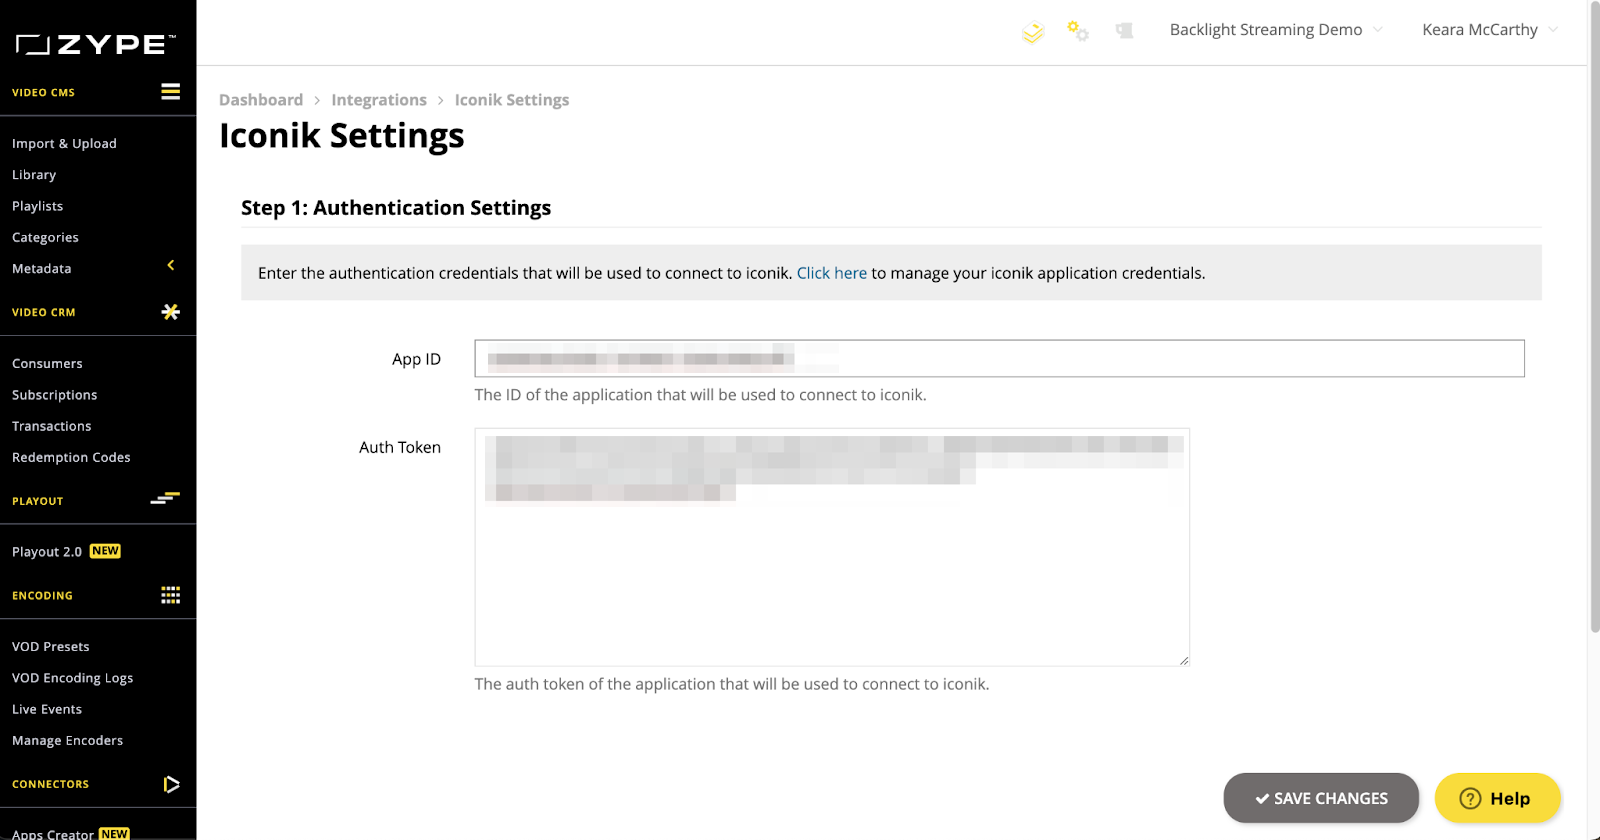Open VOD Encoding Logs page
Image resolution: width=1600 pixels, height=840 pixels.
pos(72,678)
